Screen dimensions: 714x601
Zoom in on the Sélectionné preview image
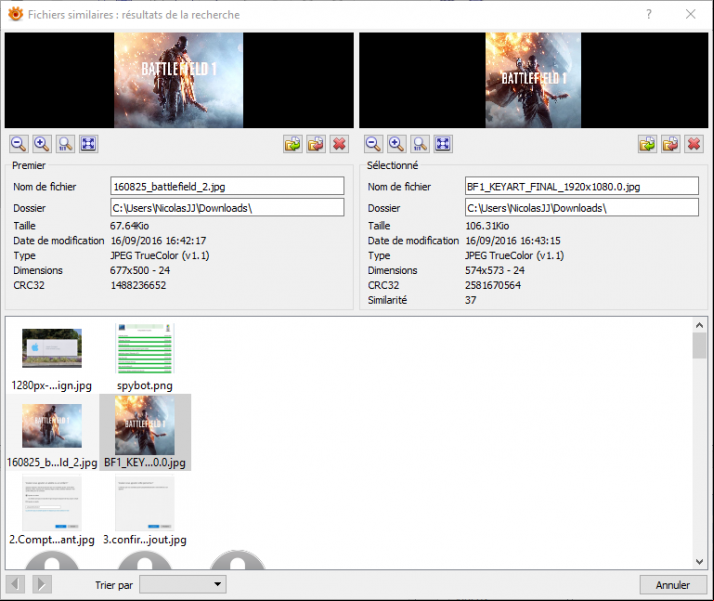397,144
